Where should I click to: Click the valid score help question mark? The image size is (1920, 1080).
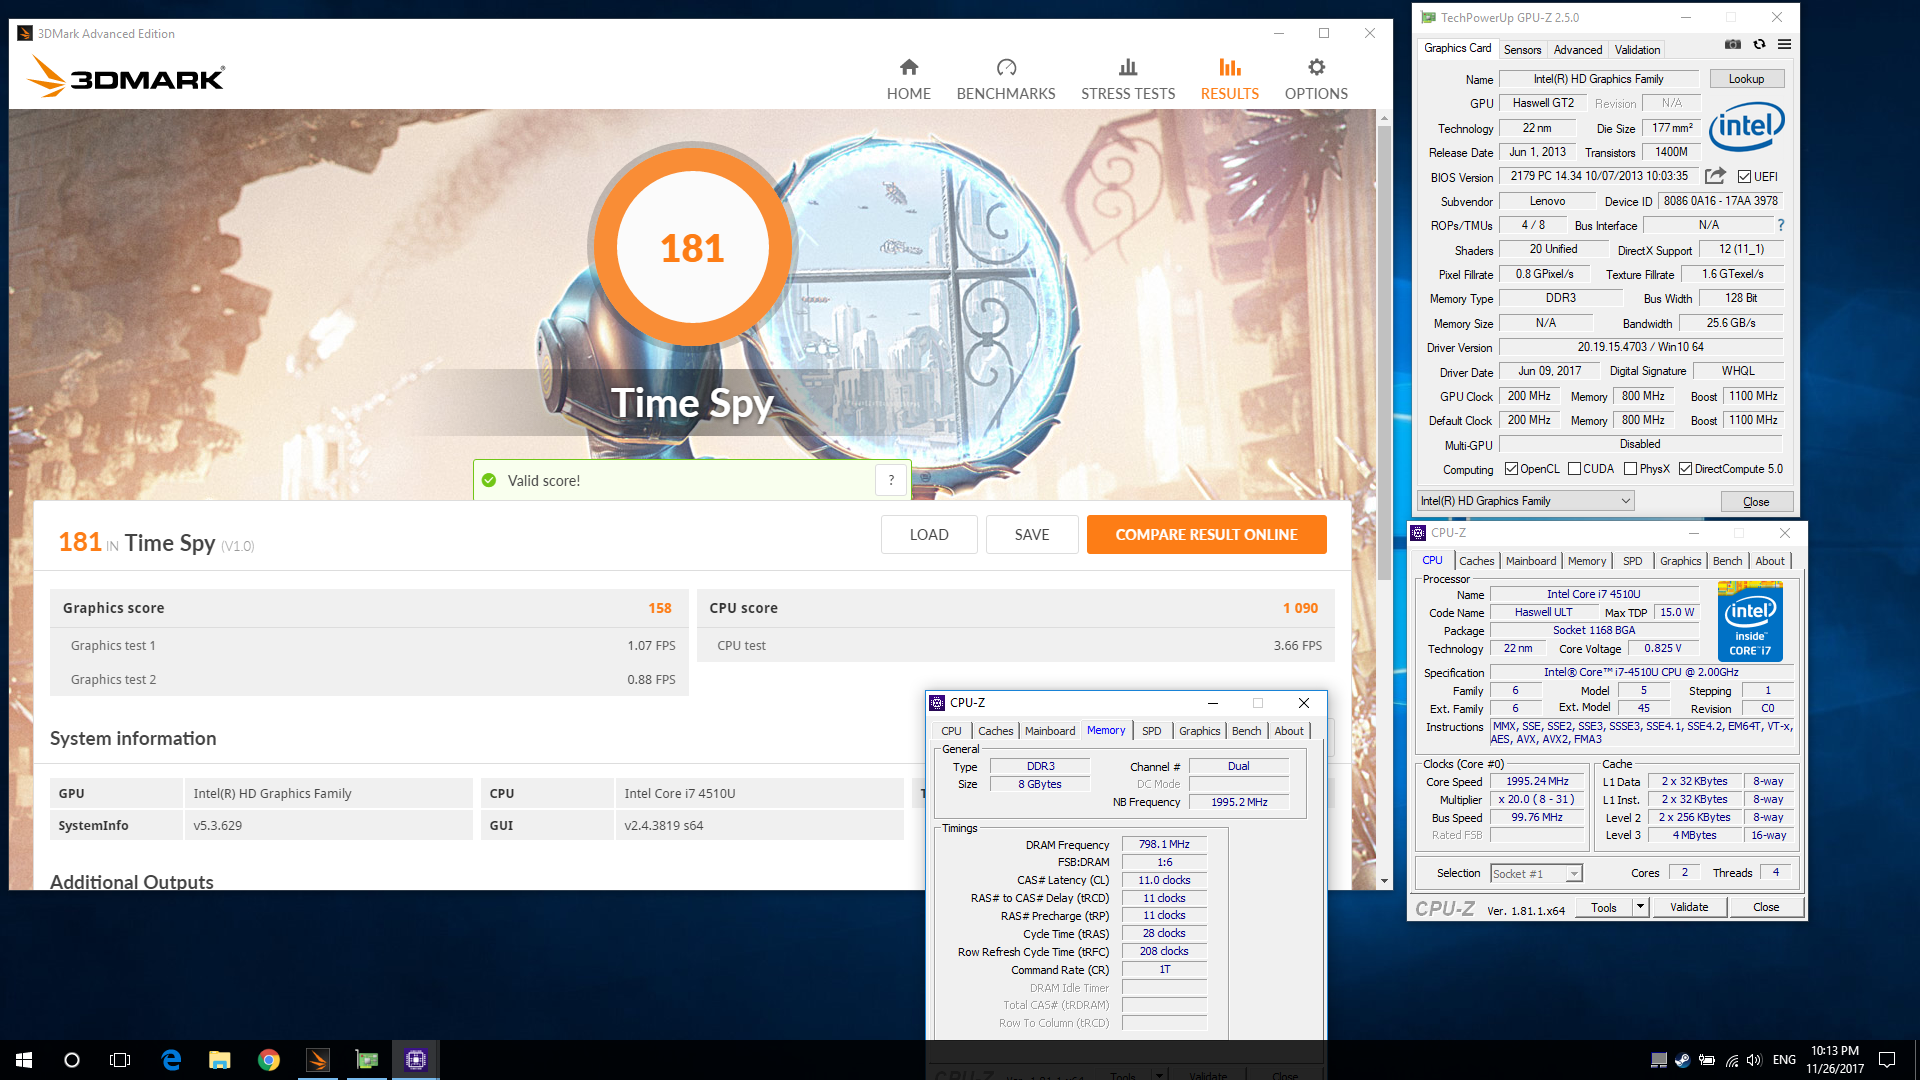(891, 480)
